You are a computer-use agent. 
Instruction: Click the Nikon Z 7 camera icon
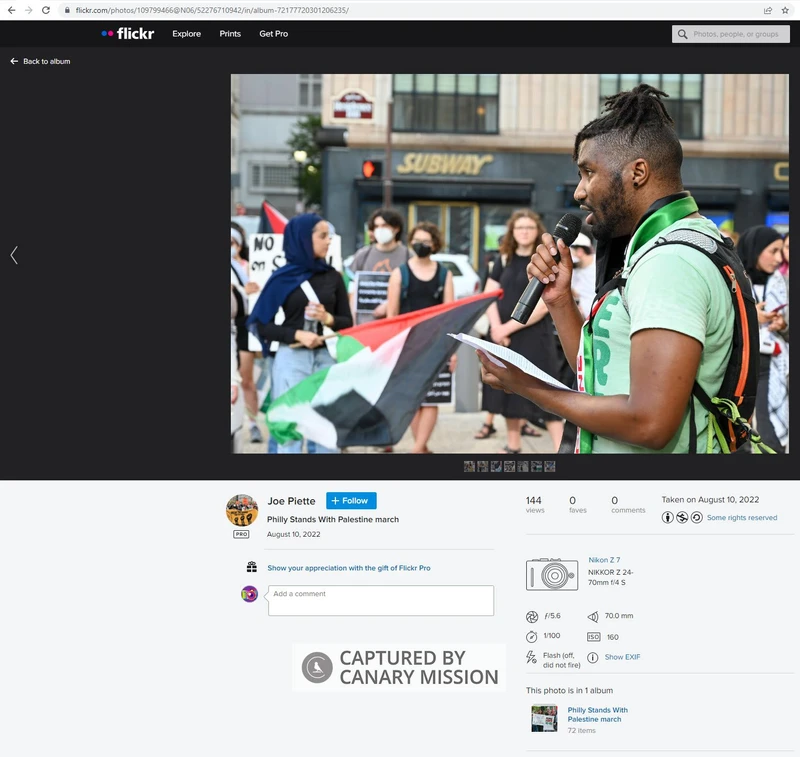552,574
